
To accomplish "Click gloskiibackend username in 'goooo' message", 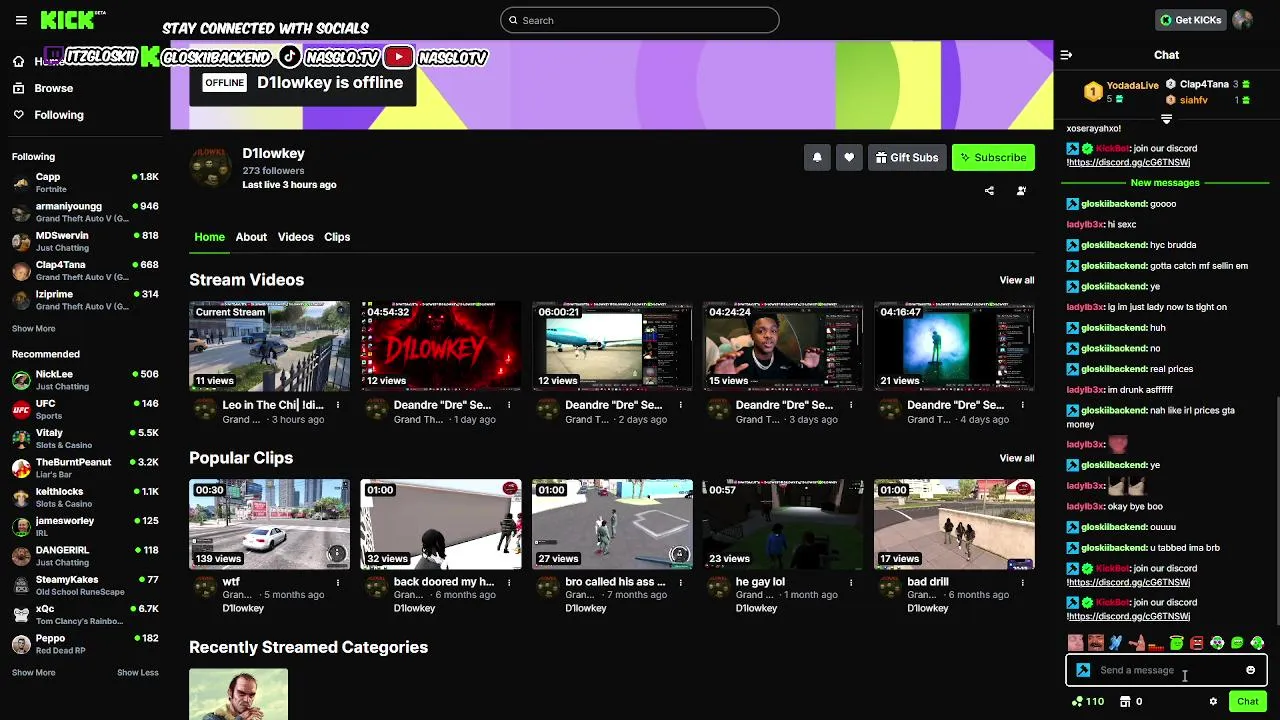I will tap(1113, 204).
